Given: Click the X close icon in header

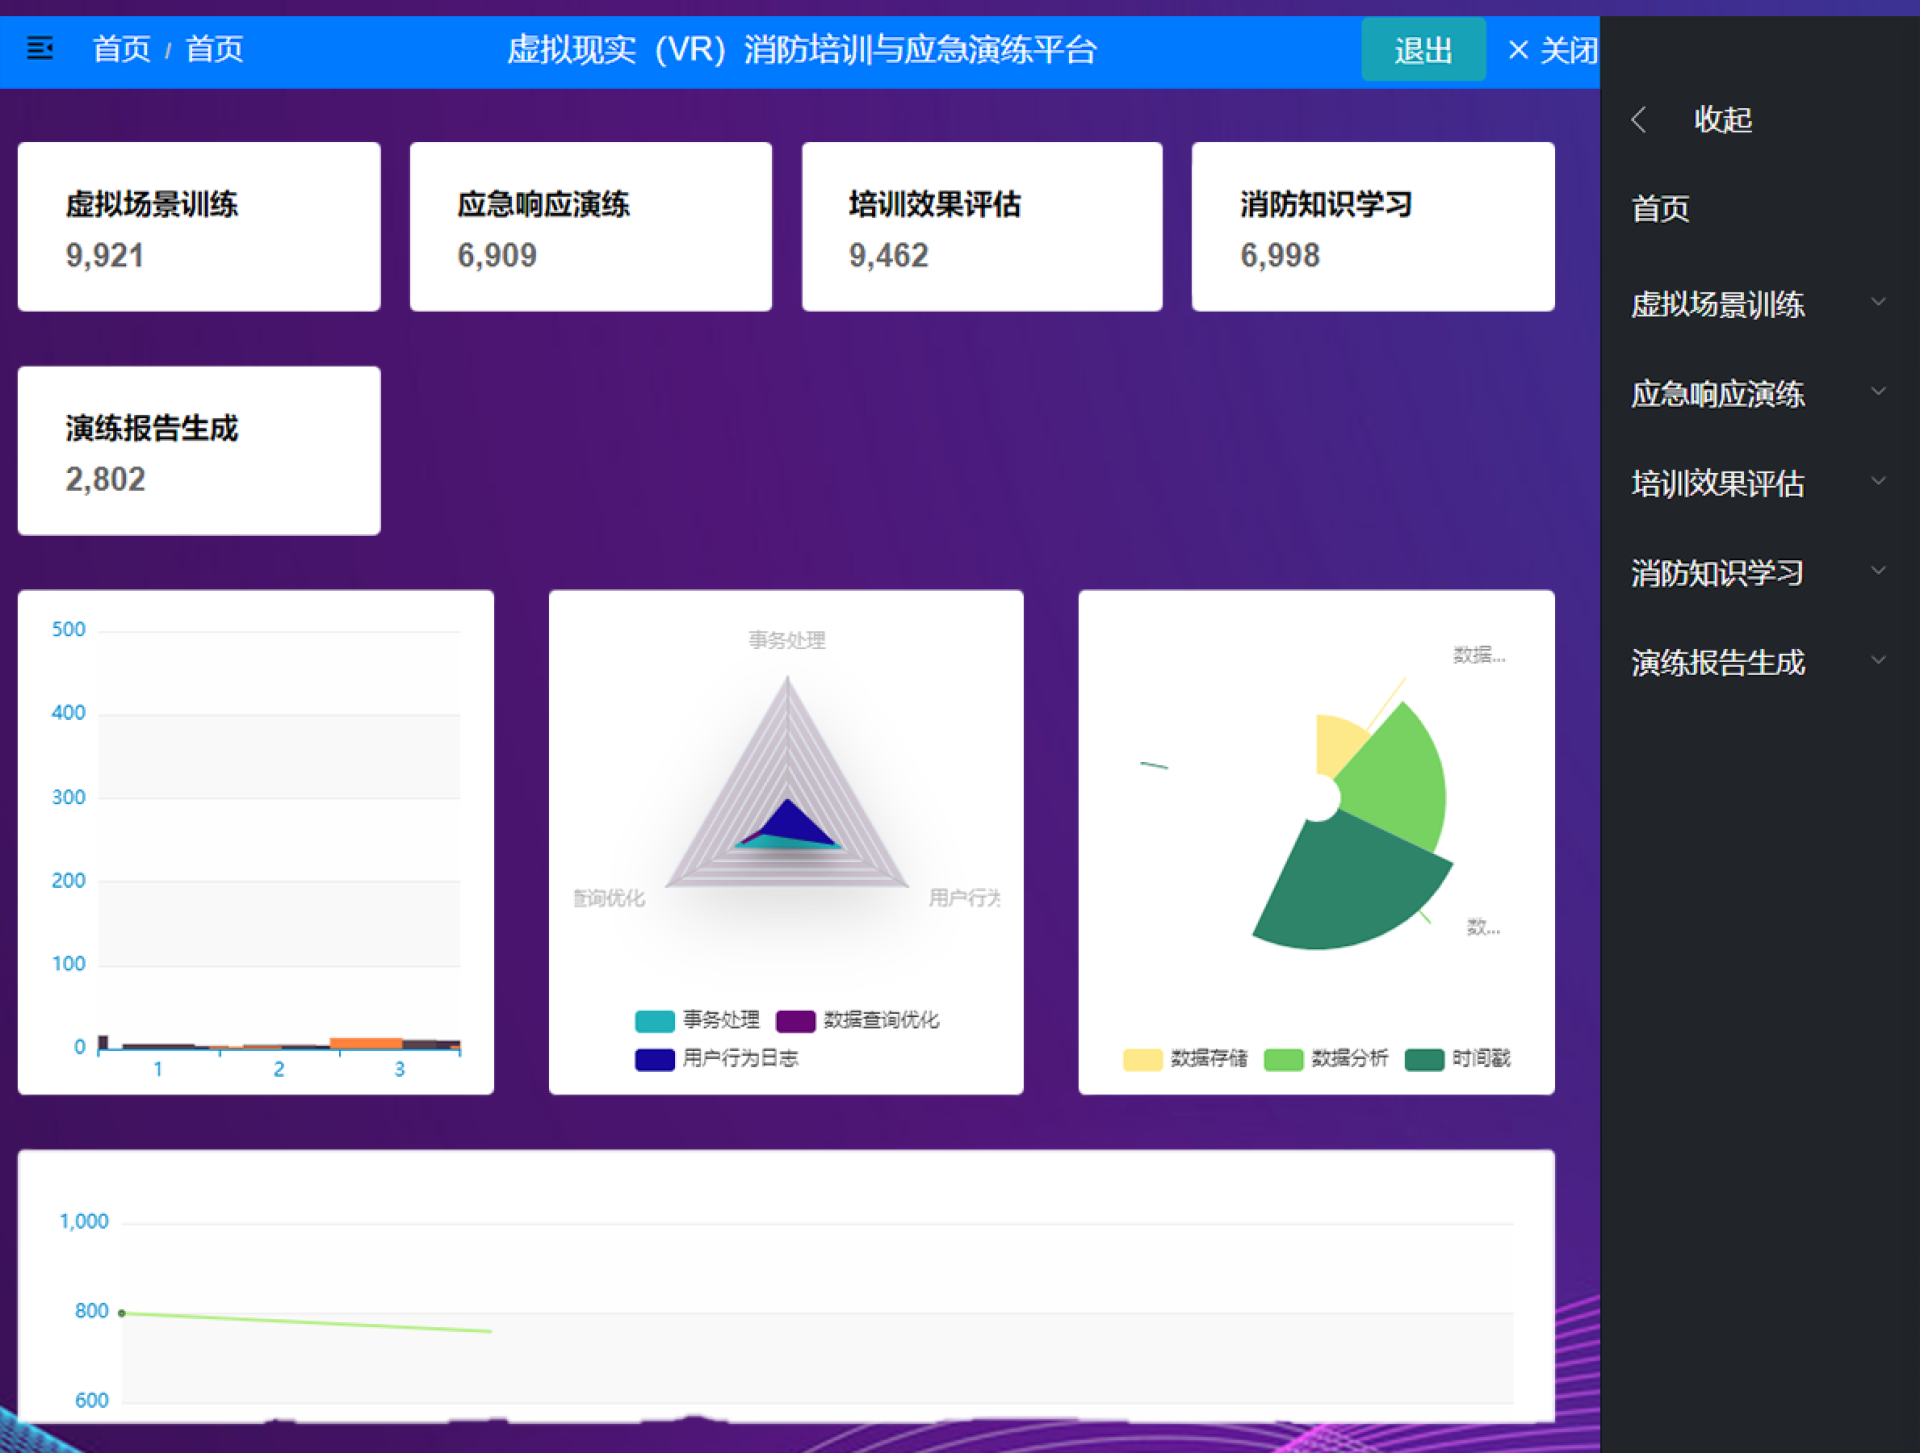Looking at the screenshot, I should [x=1518, y=50].
